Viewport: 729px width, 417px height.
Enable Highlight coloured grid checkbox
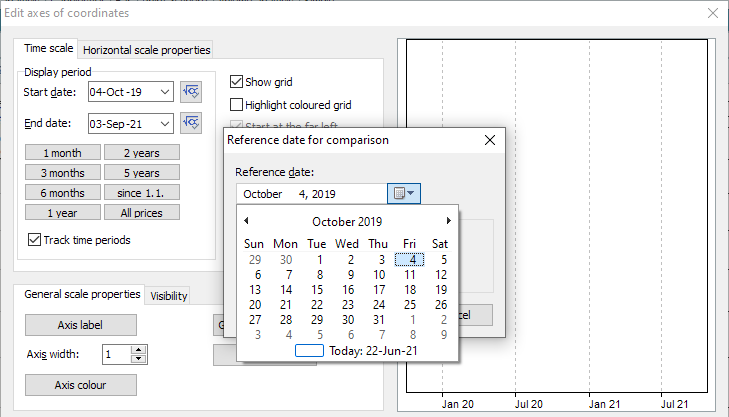[x=237, y=105]
